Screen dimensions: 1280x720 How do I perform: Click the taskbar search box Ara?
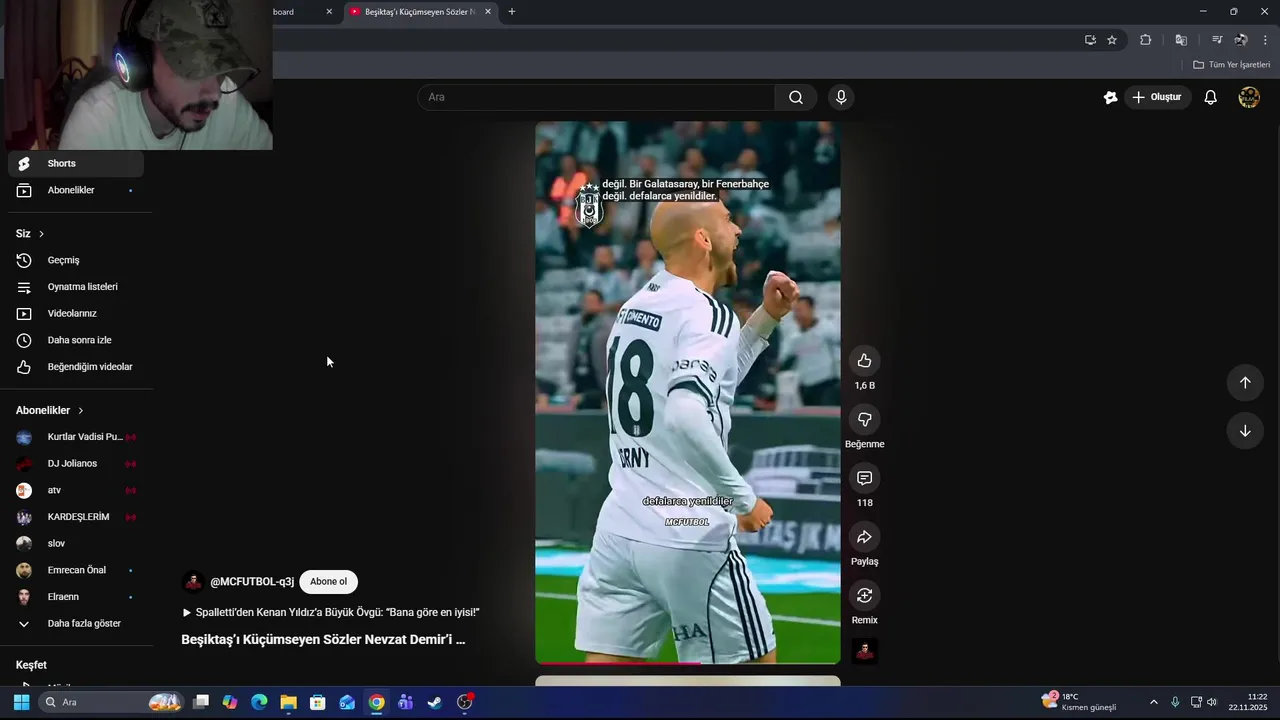coord(111,702)
